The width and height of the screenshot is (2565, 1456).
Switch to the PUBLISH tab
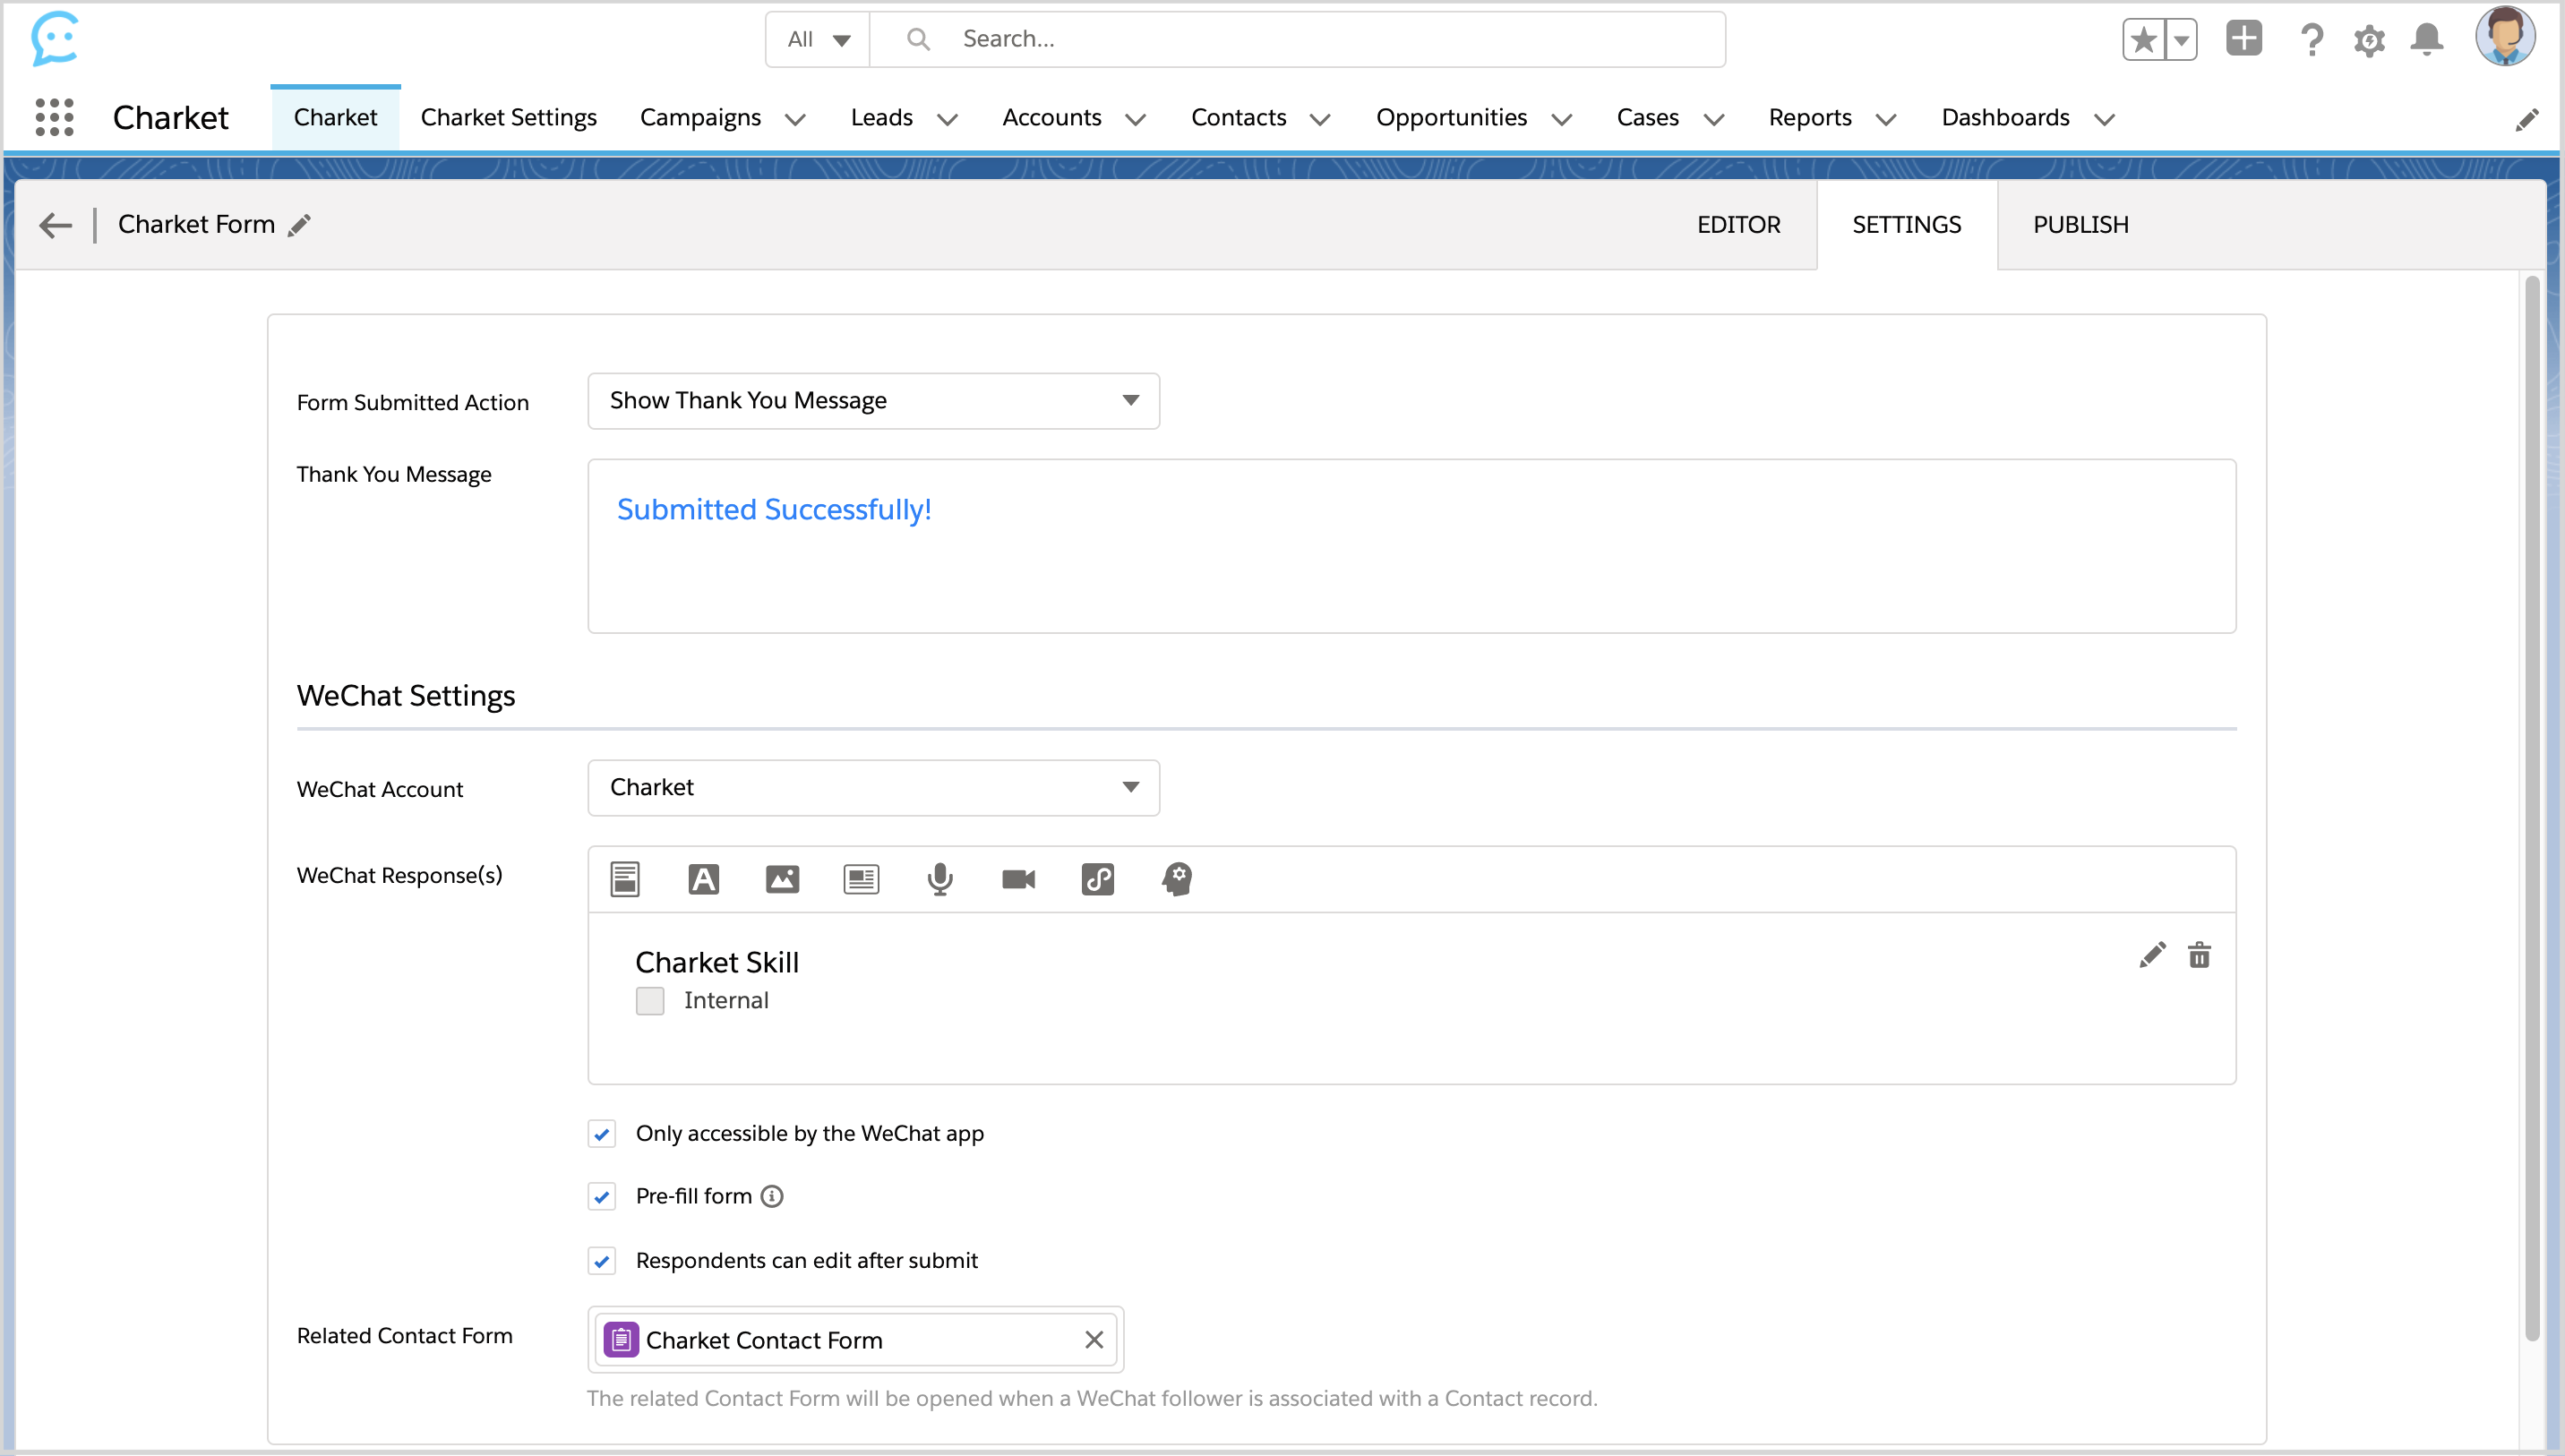click(2081, 225)
